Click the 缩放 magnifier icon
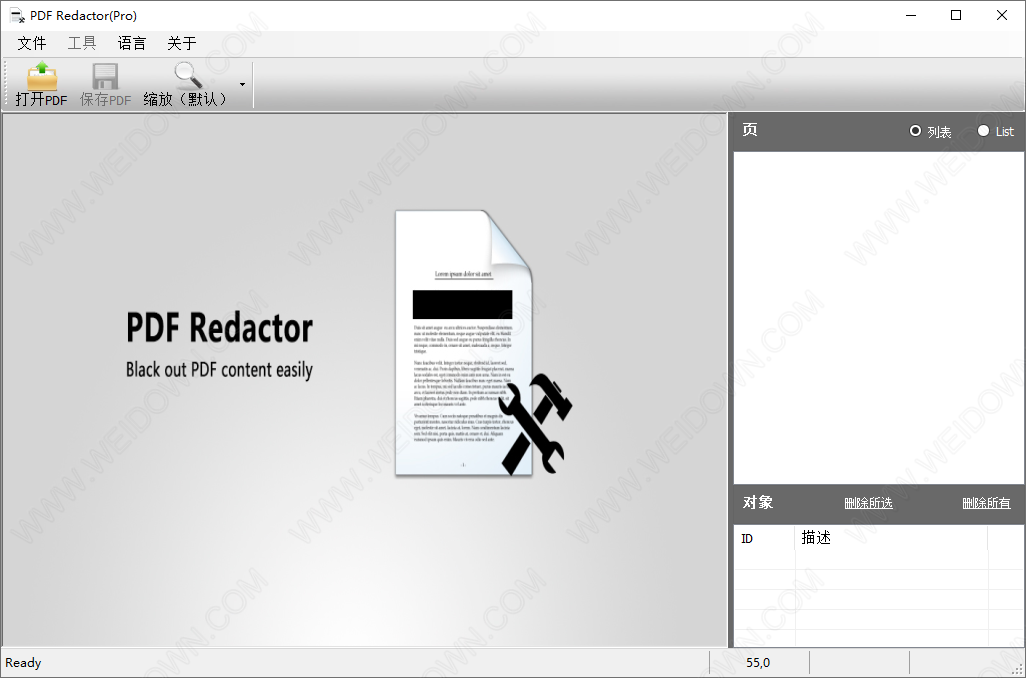 (x=188, y=76)
